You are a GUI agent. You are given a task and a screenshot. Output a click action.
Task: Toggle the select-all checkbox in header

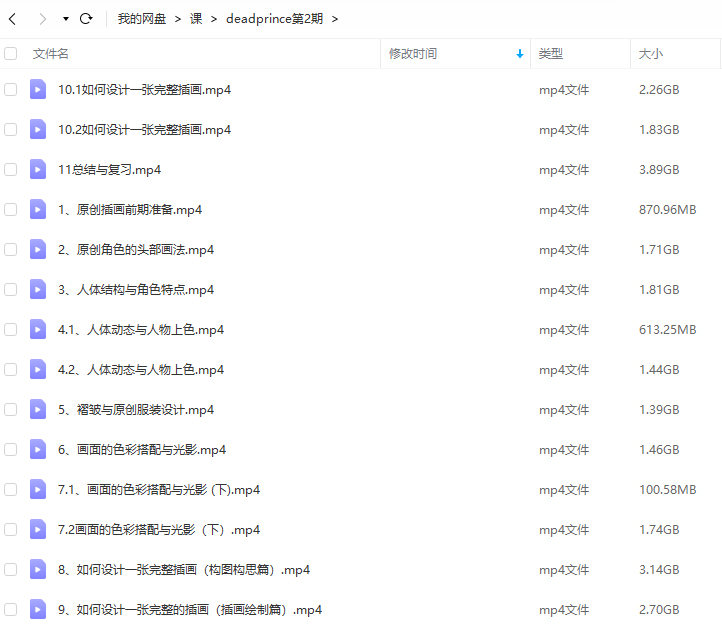(11, 54)
